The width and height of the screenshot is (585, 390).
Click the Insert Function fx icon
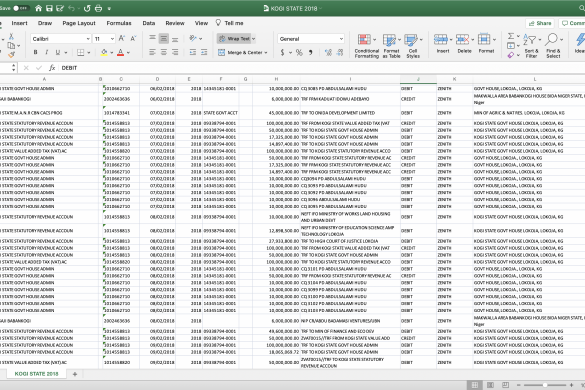(52, 68)
